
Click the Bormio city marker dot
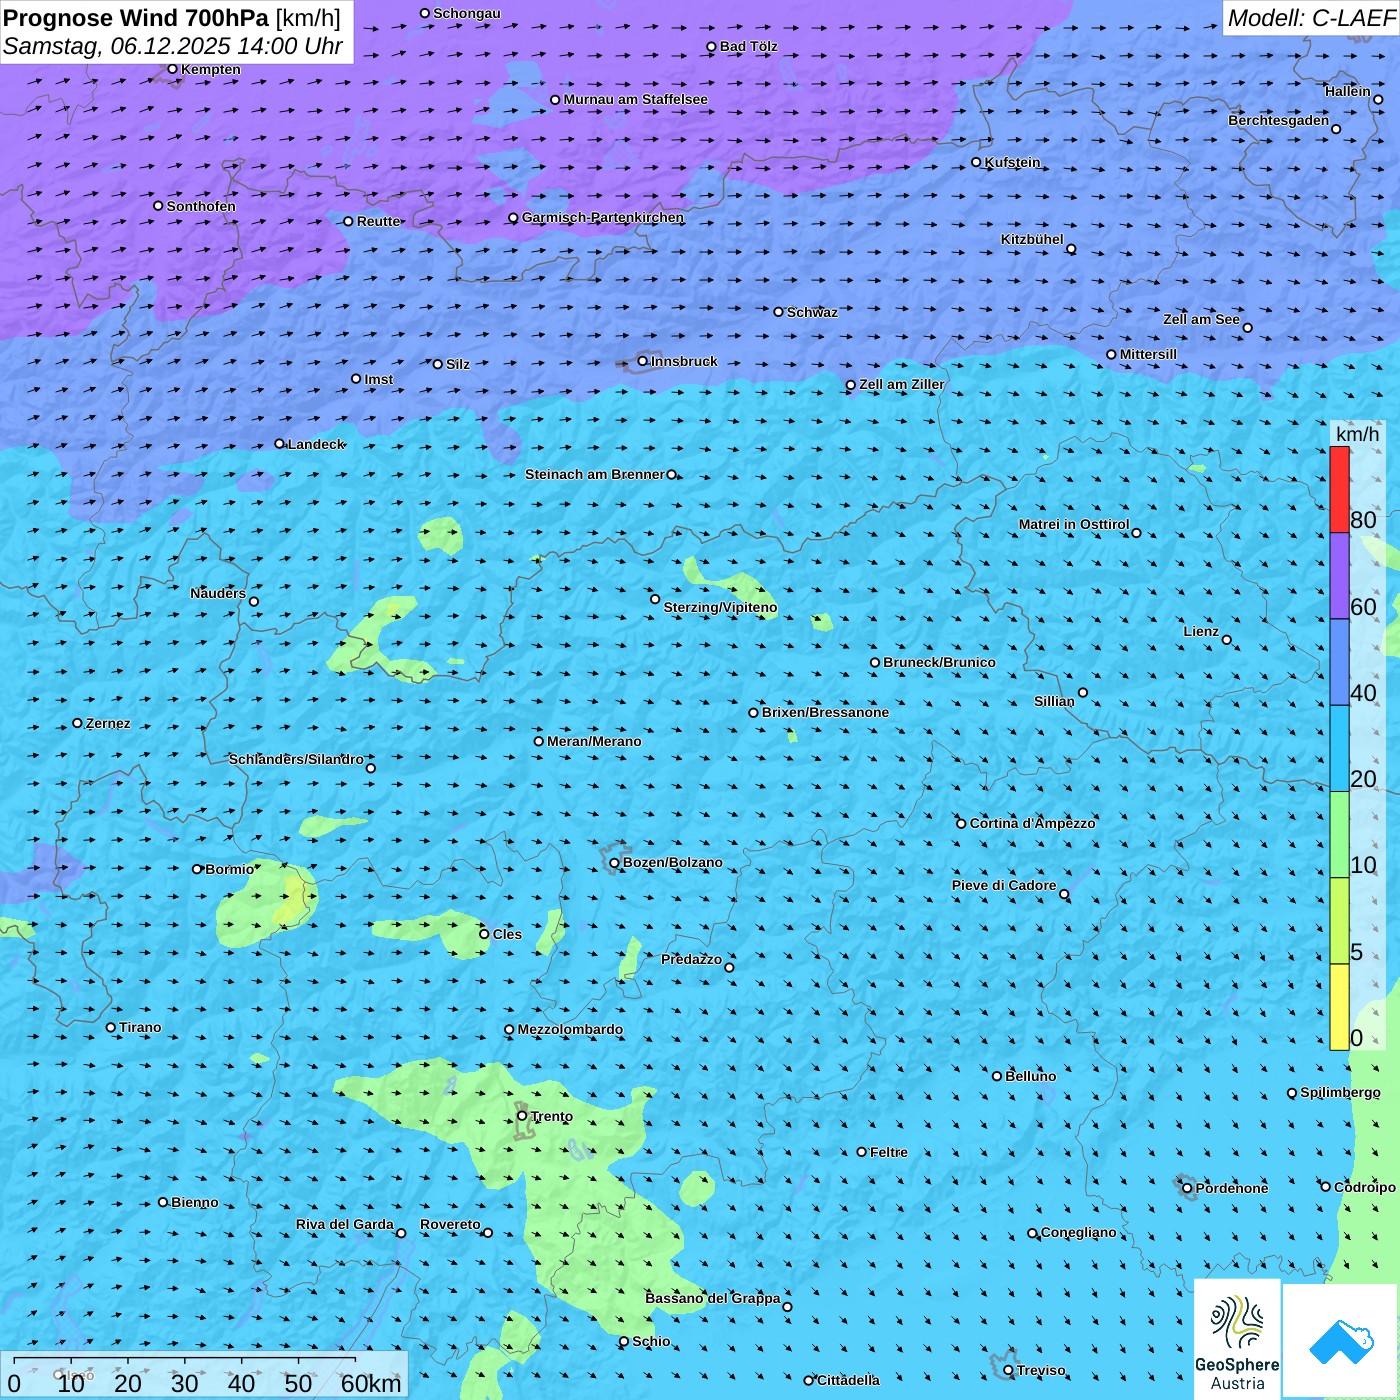(197, 869)
